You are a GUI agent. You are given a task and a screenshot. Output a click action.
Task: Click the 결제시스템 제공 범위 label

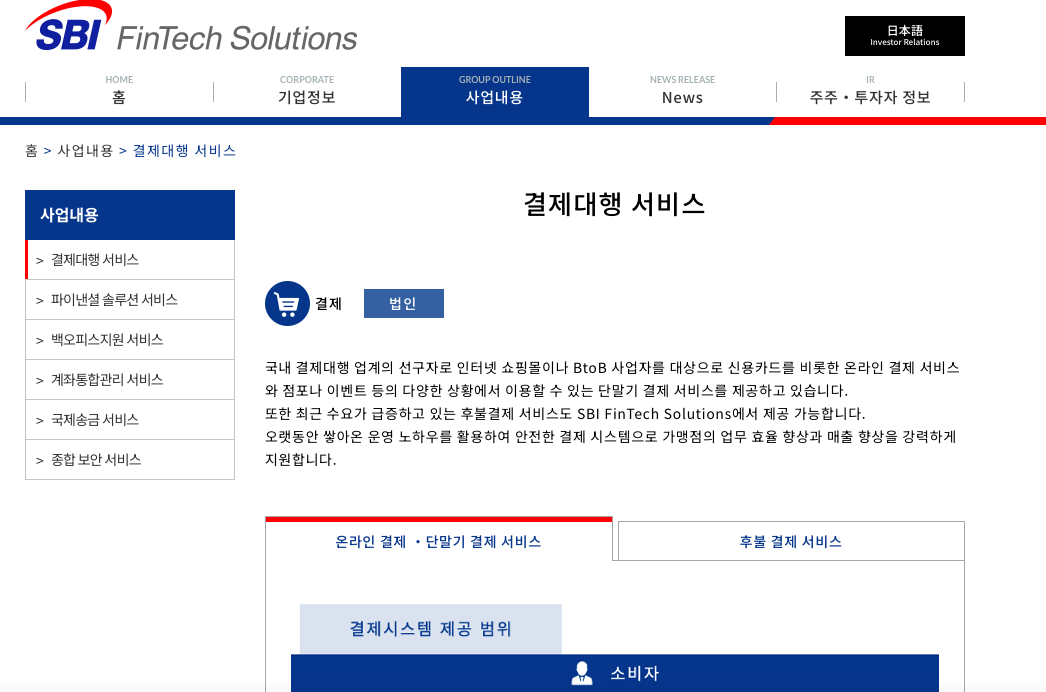point(430,629)
